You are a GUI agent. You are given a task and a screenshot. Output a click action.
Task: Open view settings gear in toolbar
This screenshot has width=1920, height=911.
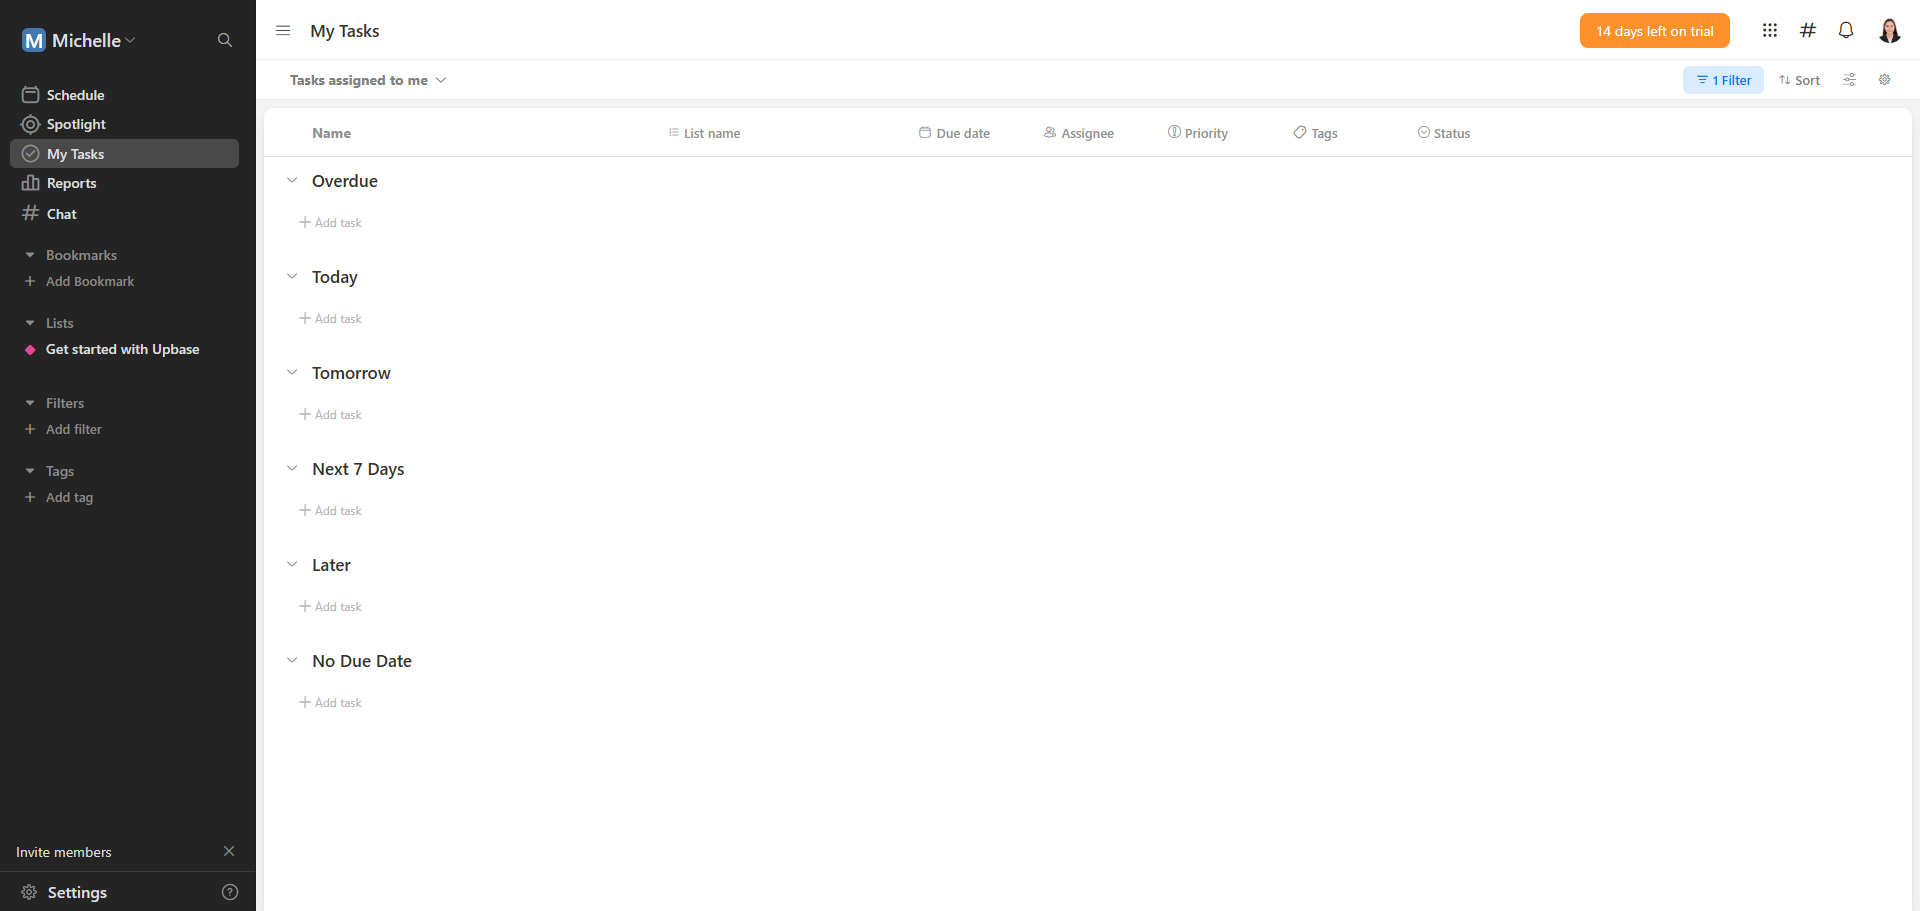click(1884, 80)
